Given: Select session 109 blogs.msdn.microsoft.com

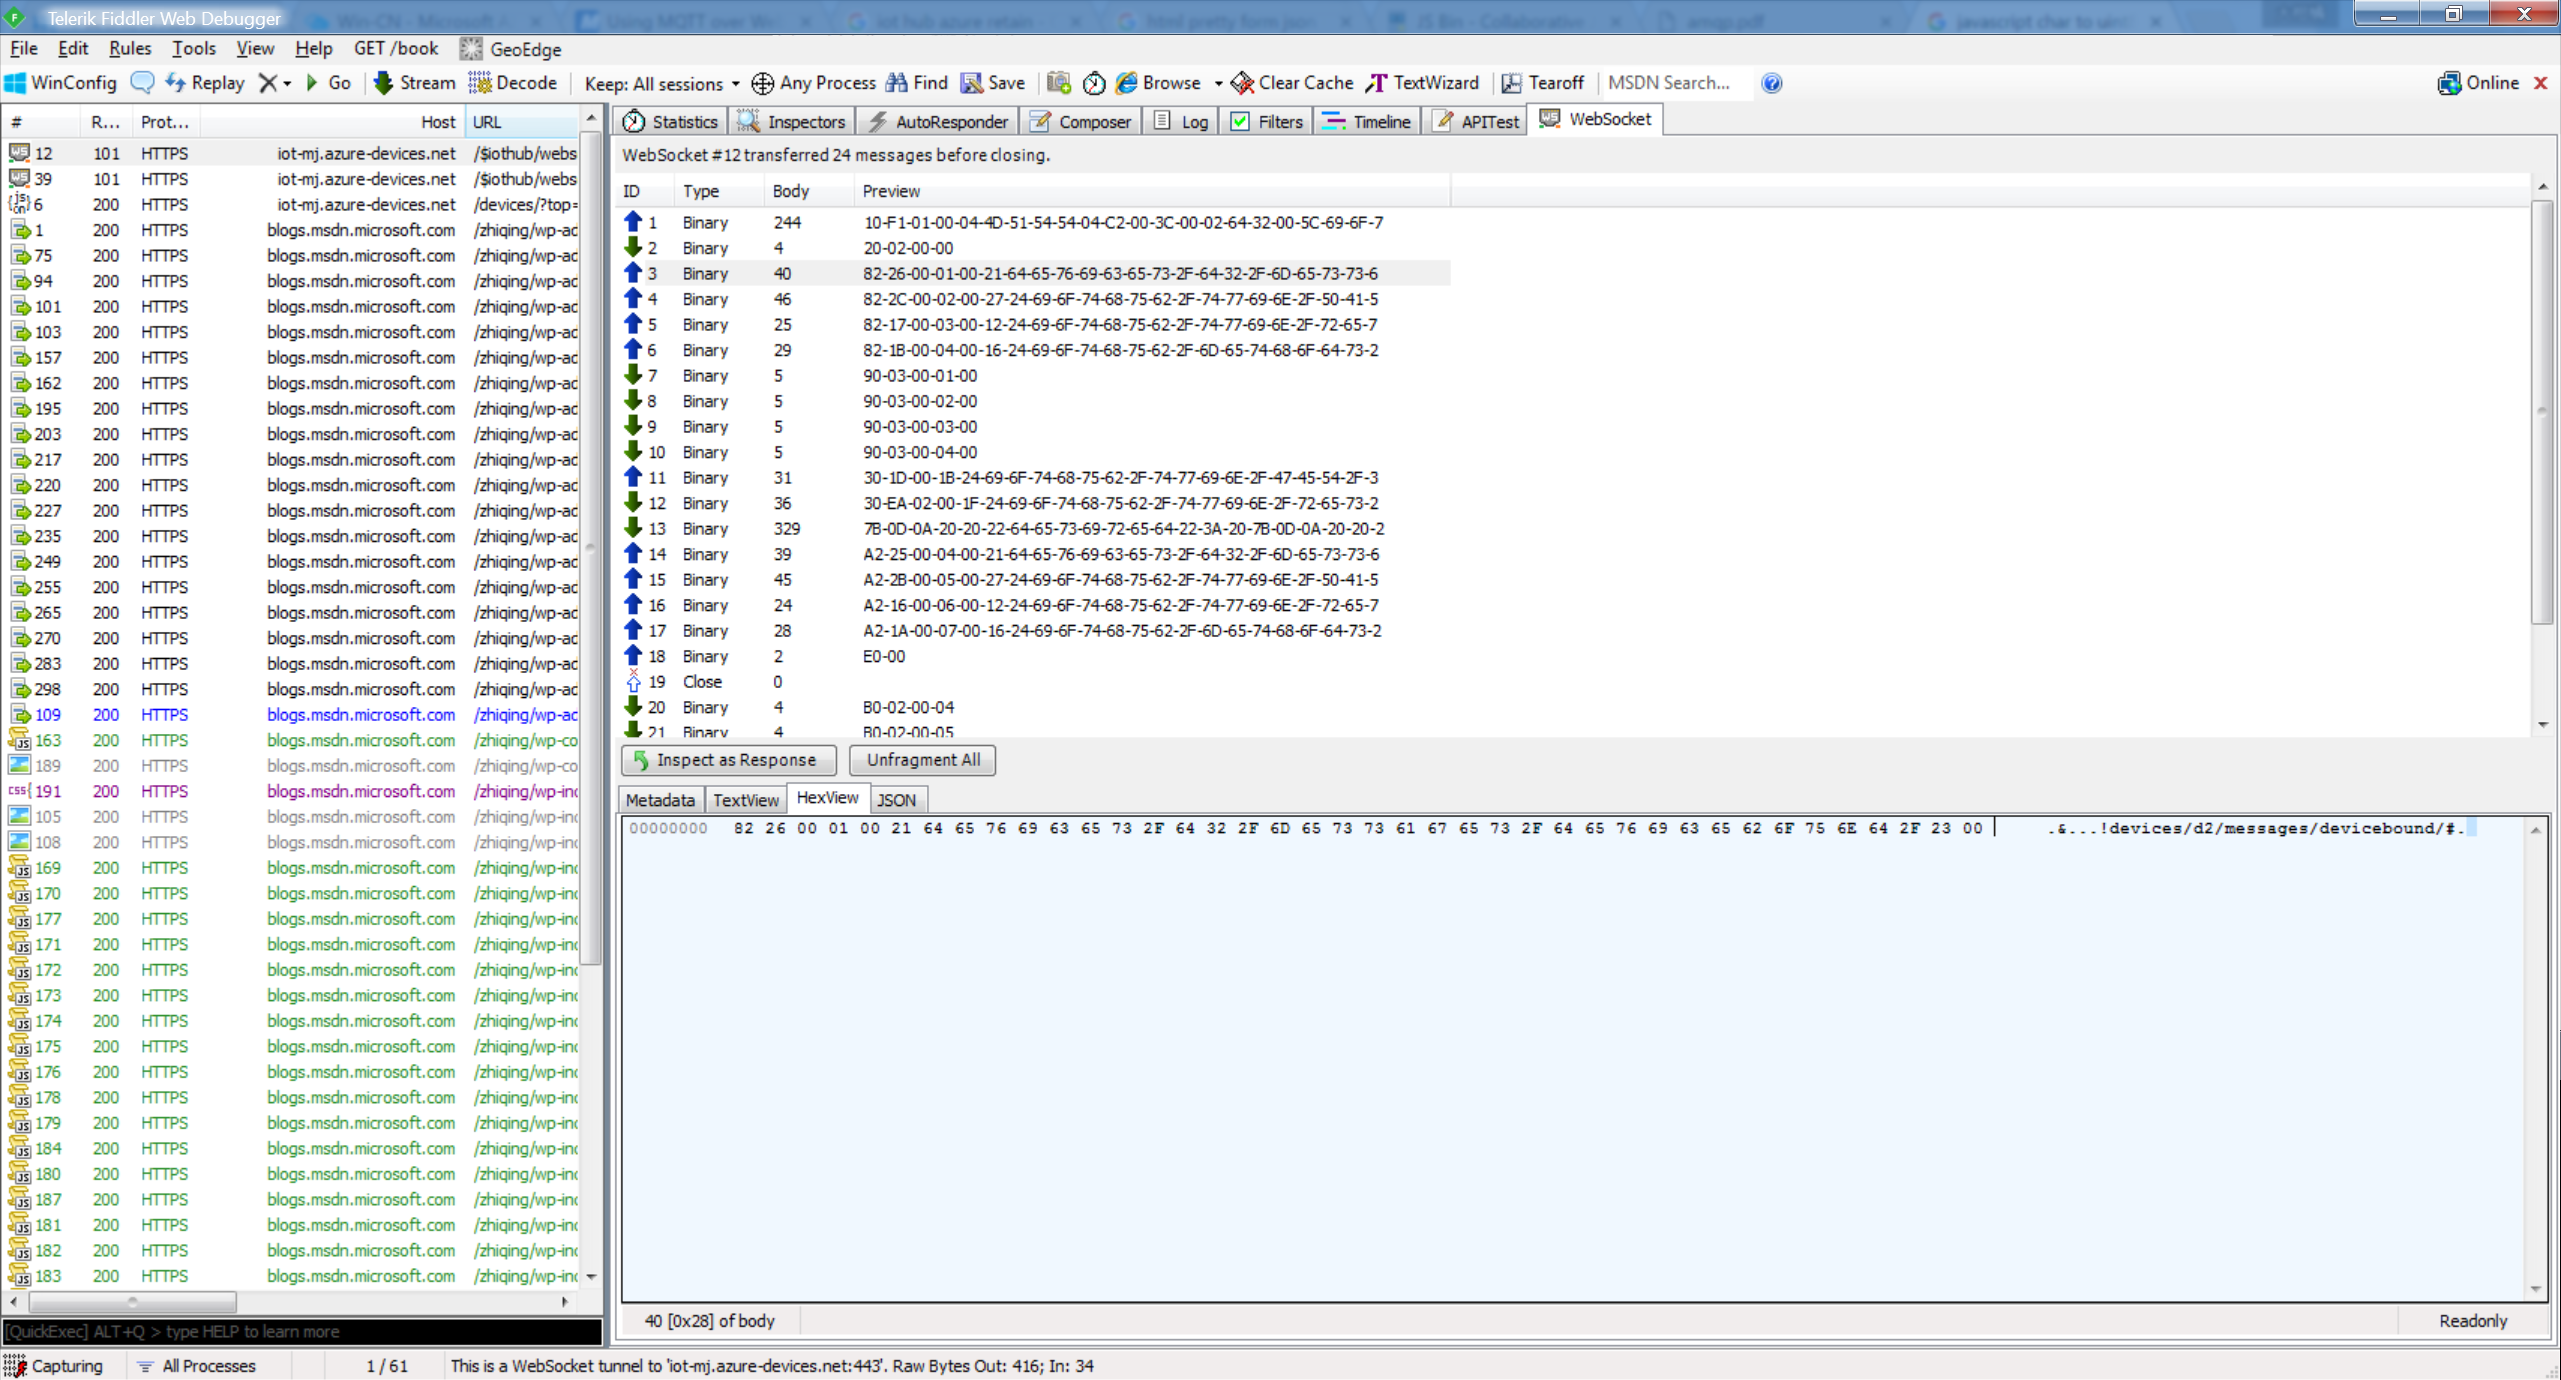Looking at the screenshot, I should [x=292, y=715].
